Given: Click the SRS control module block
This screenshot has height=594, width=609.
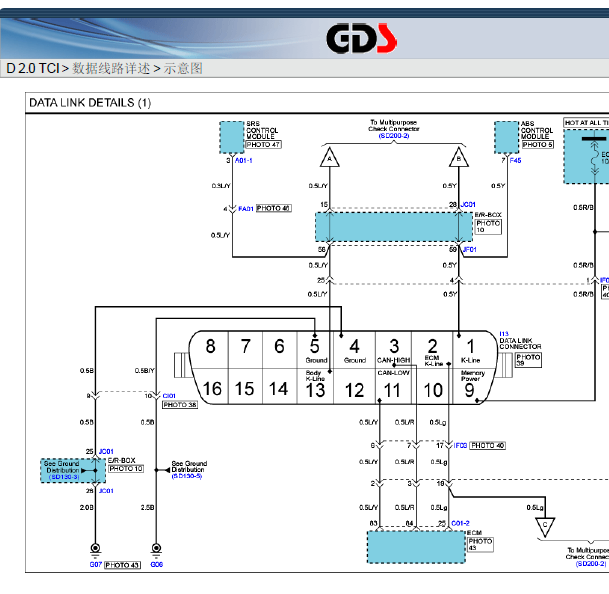Looking at the screenshot, I should (232, 137).
